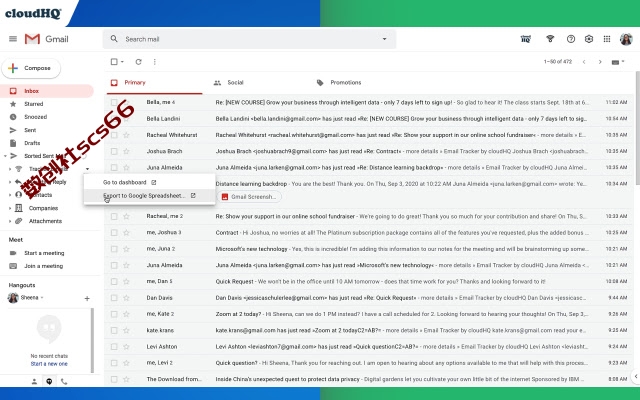Expand the Attachments label
The image size is (640, 400).
(x=10, y=221)
